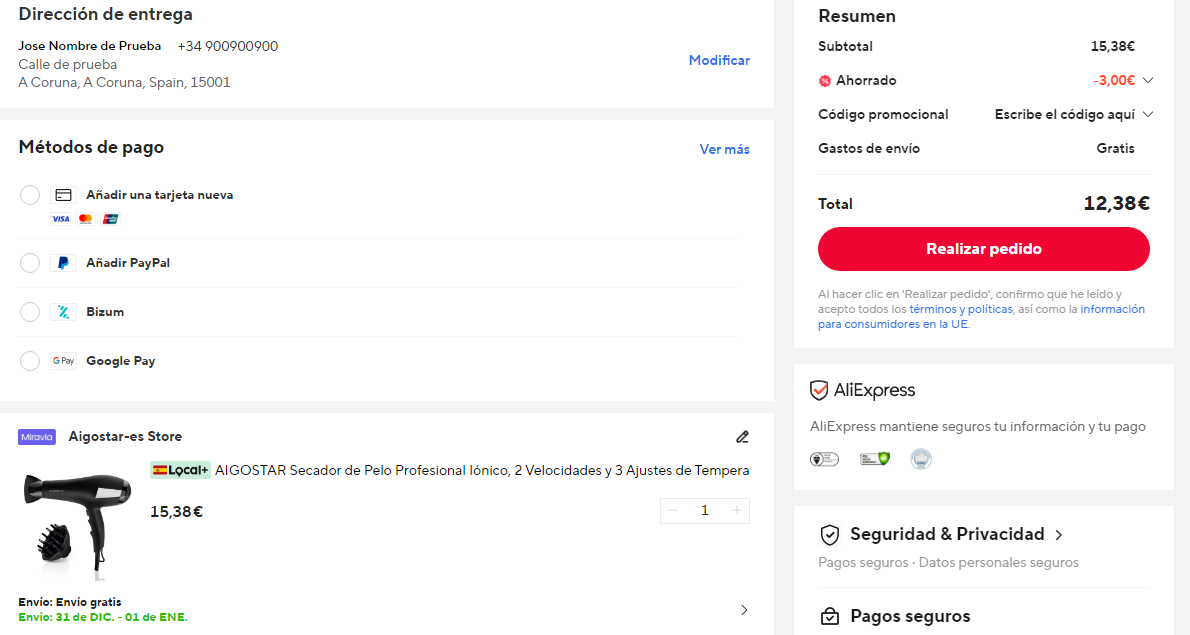Click the Bizum logo icon
1190x635 pixels.
click(x=64, y=312)
